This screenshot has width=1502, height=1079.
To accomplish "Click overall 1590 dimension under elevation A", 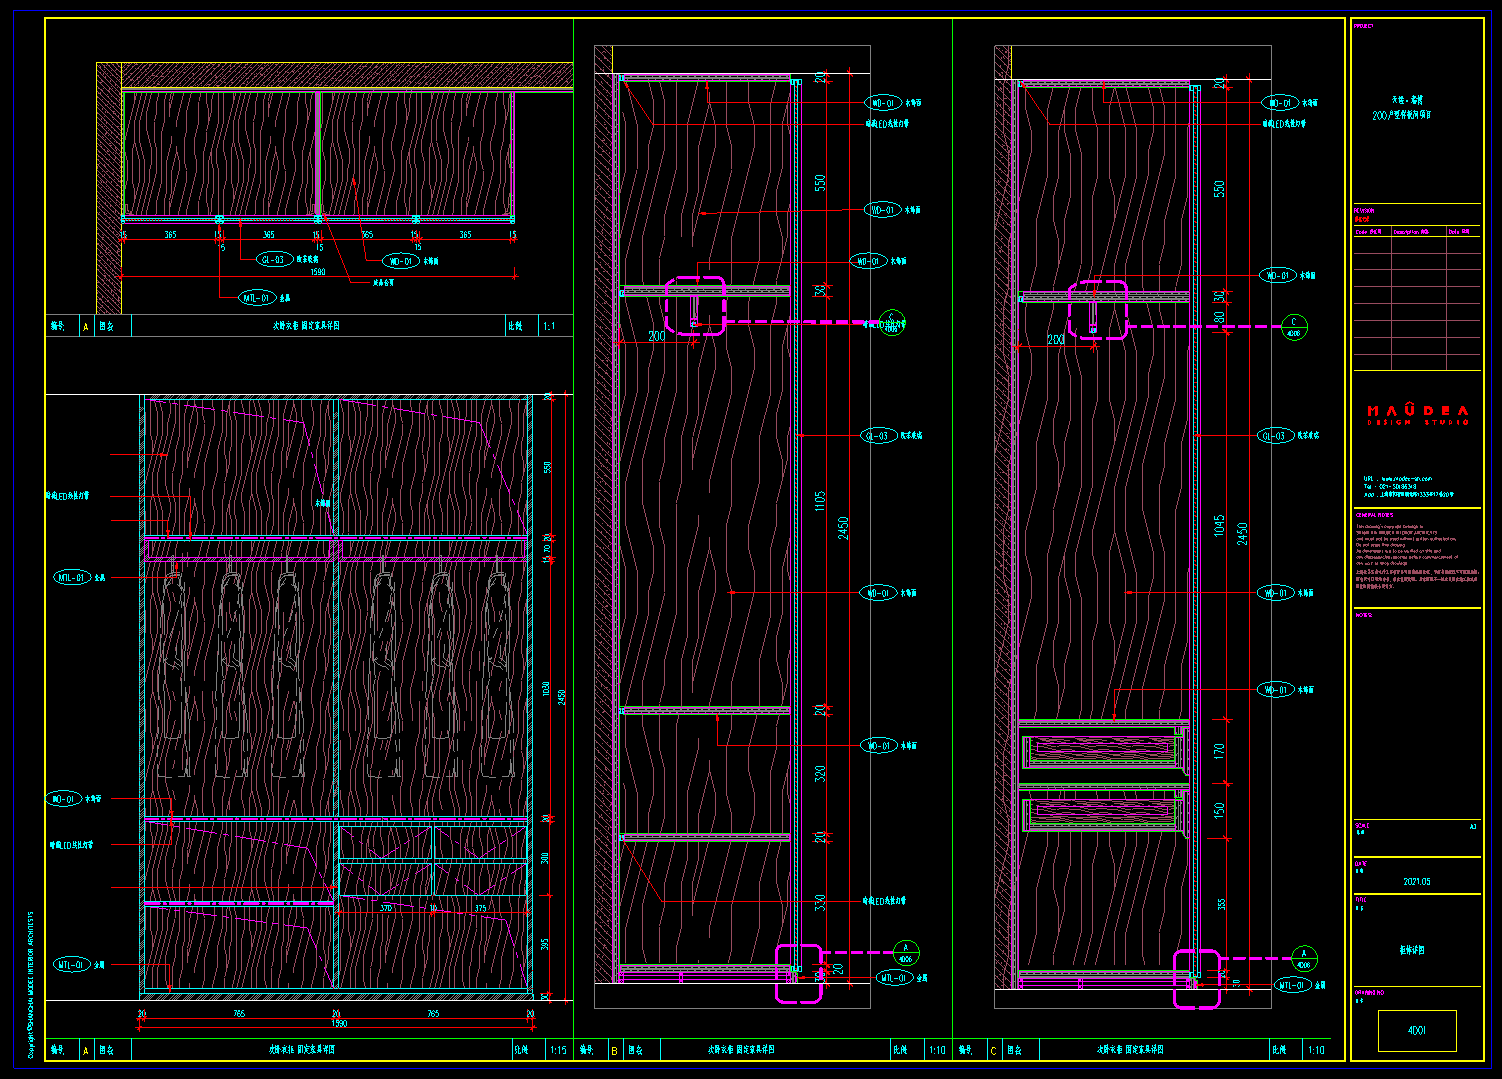I will pos(339,1024).
